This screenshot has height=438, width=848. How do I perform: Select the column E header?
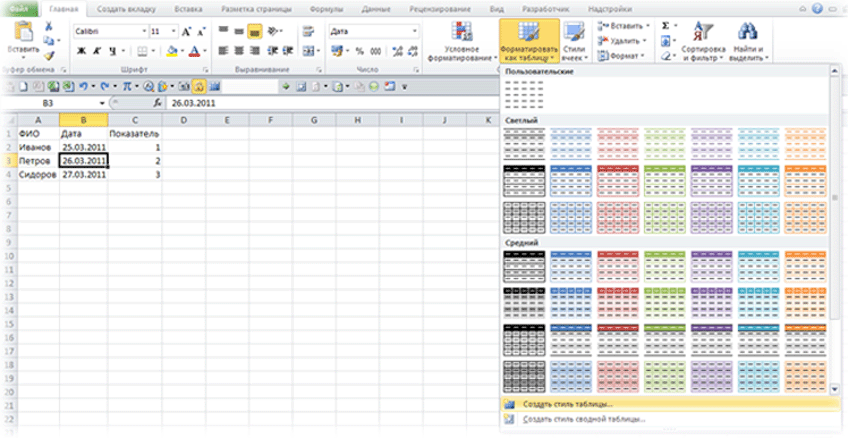point(227,120)
